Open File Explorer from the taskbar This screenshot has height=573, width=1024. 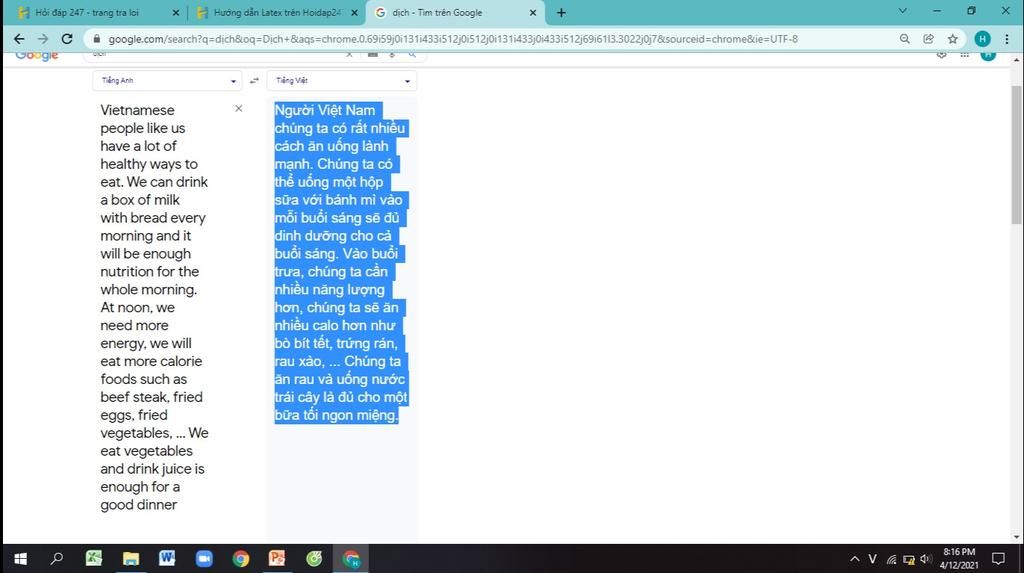point(131,559)
